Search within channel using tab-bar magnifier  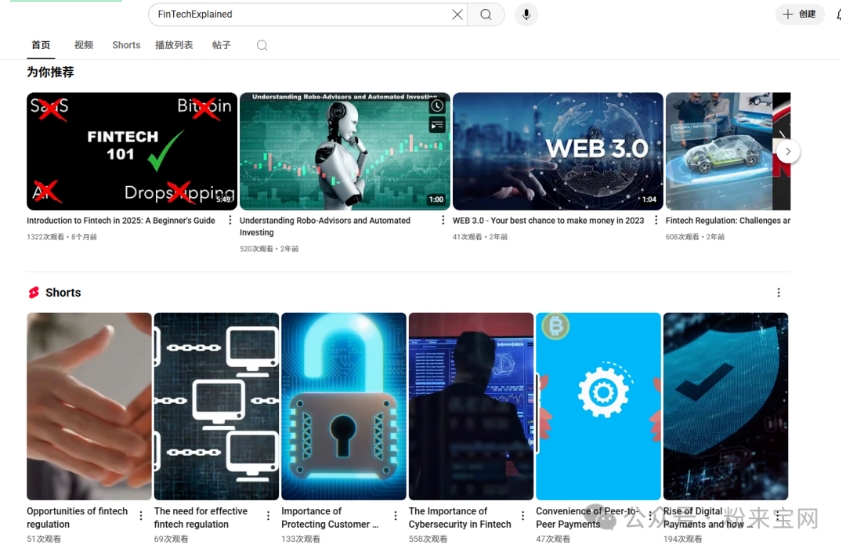click(x=262, y=46)
